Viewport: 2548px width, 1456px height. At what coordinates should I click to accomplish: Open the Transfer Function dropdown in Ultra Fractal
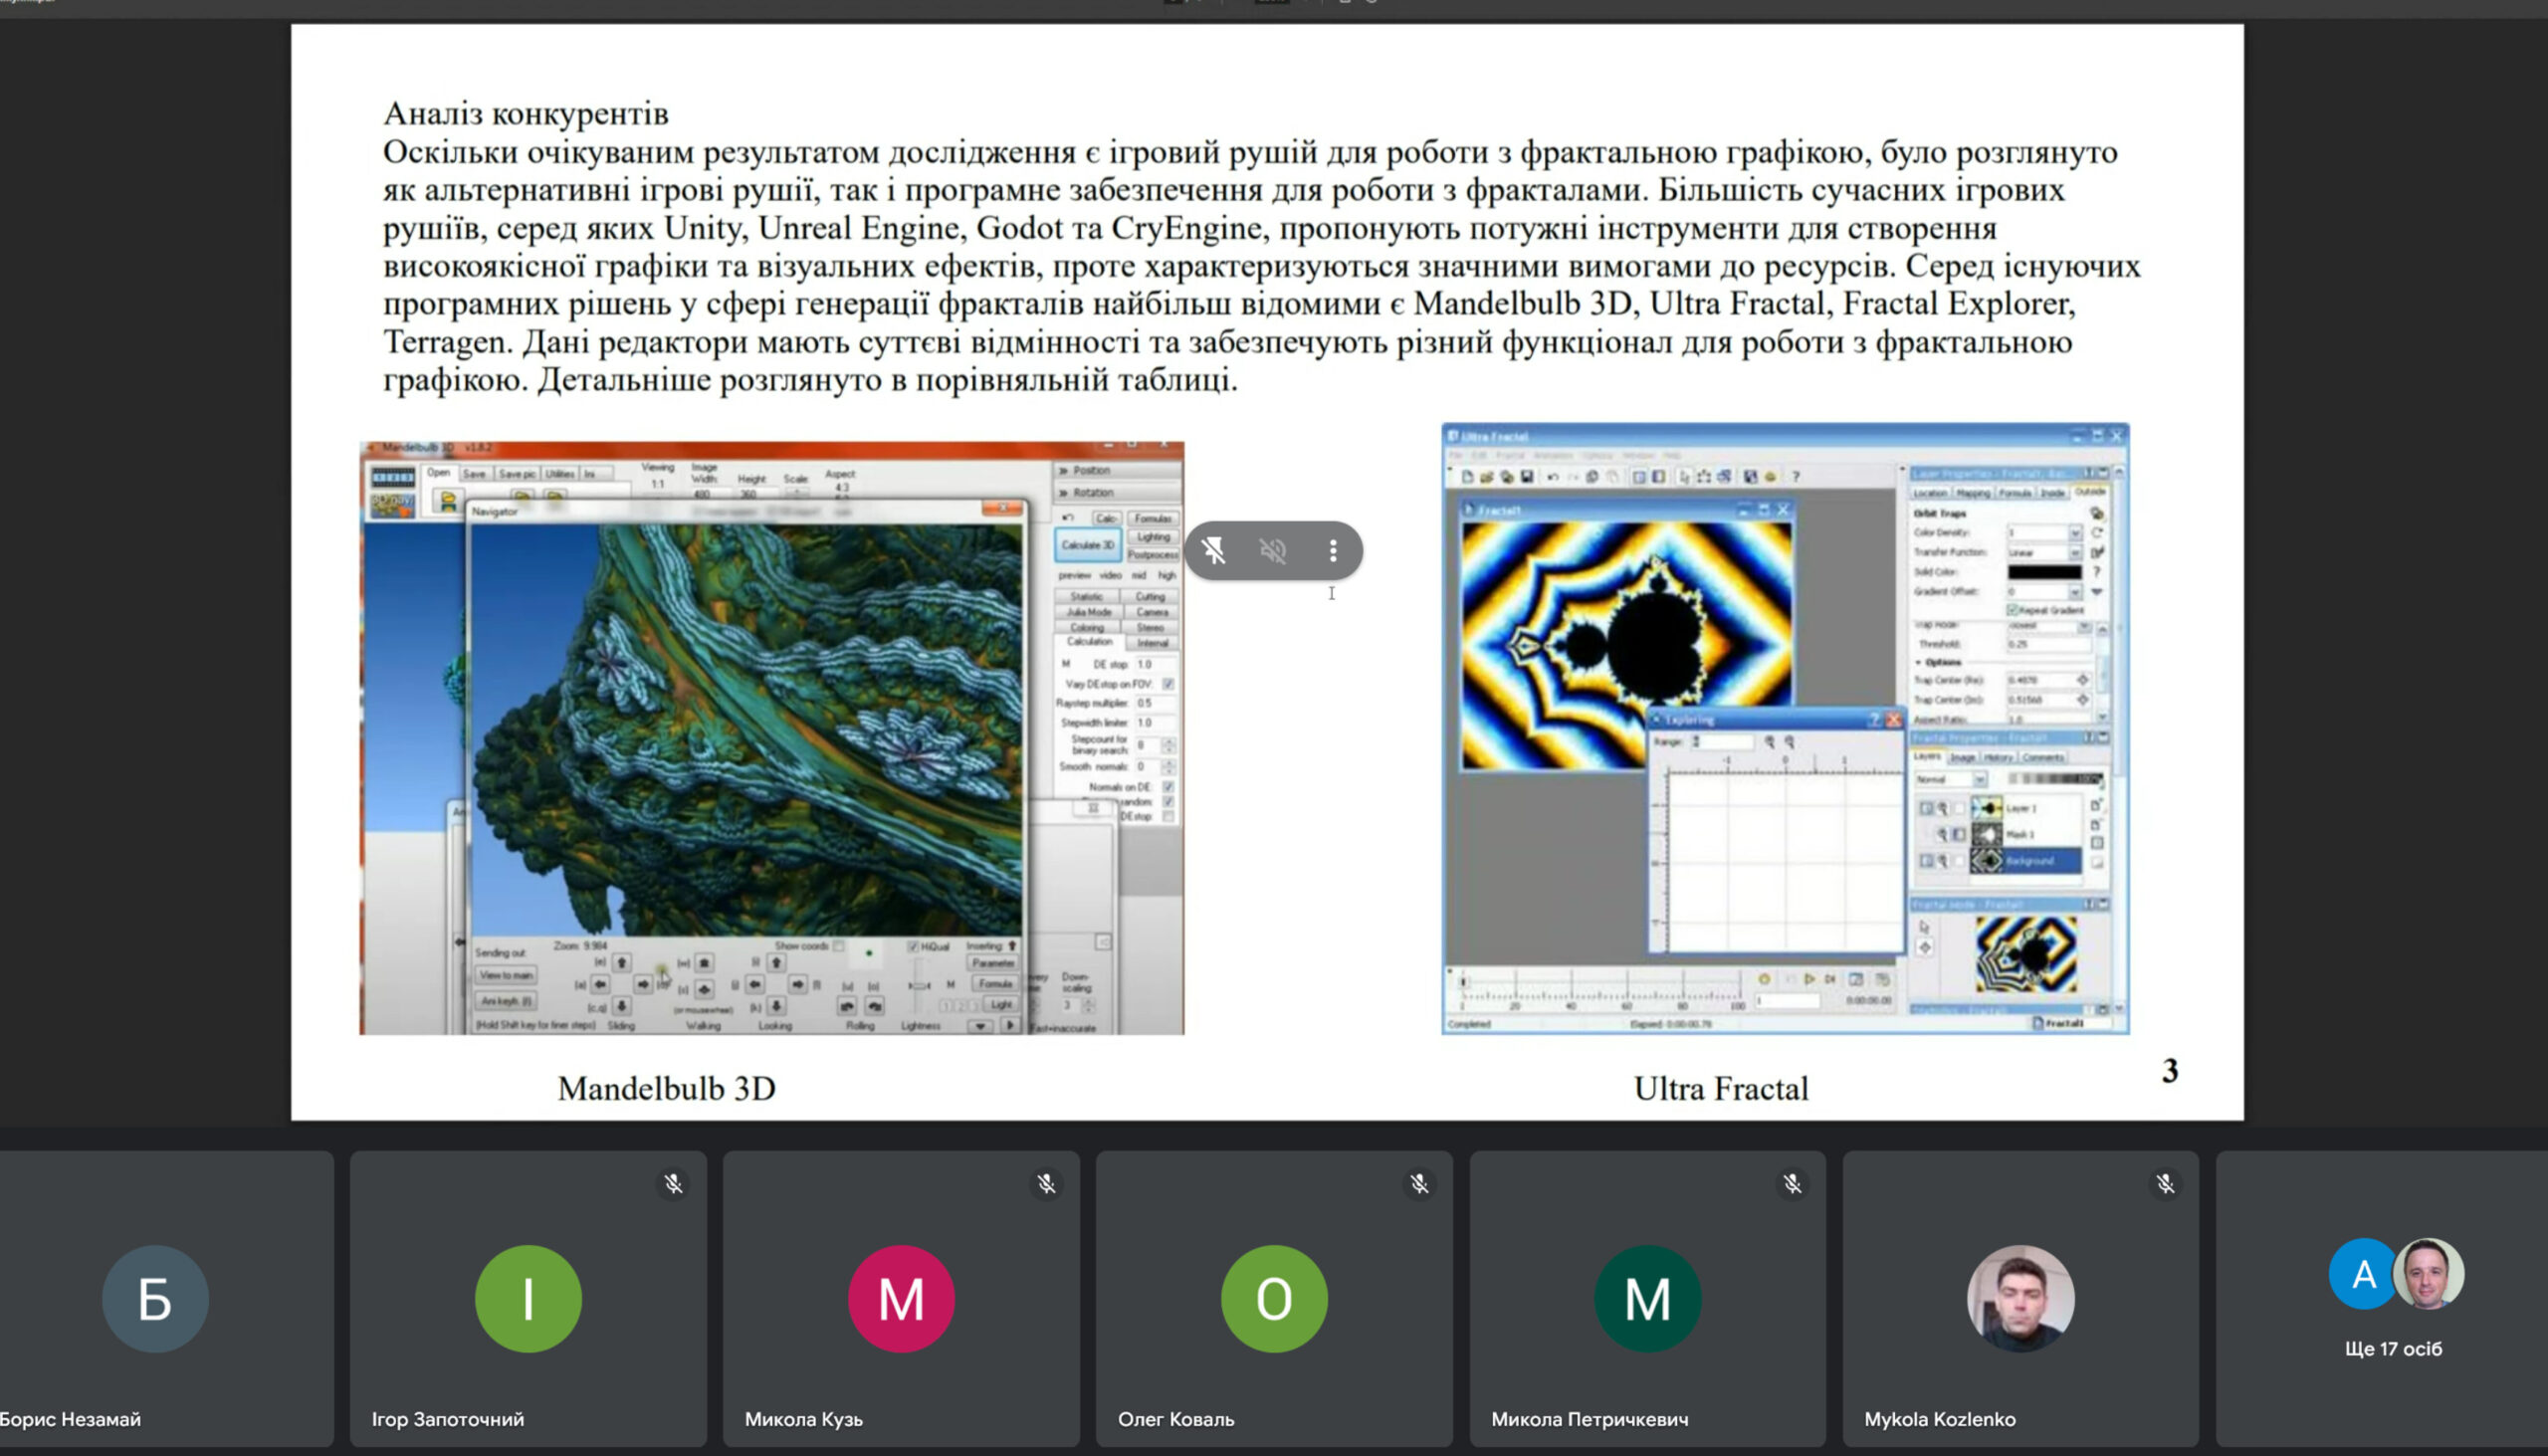[x=2074, y=552]
